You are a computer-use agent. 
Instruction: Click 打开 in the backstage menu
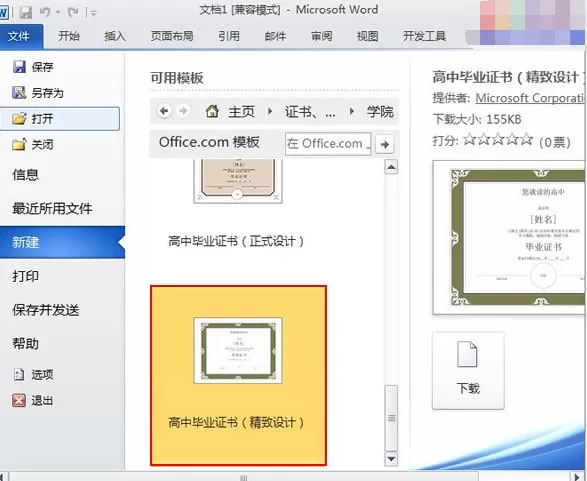click(x=60, y=119)
